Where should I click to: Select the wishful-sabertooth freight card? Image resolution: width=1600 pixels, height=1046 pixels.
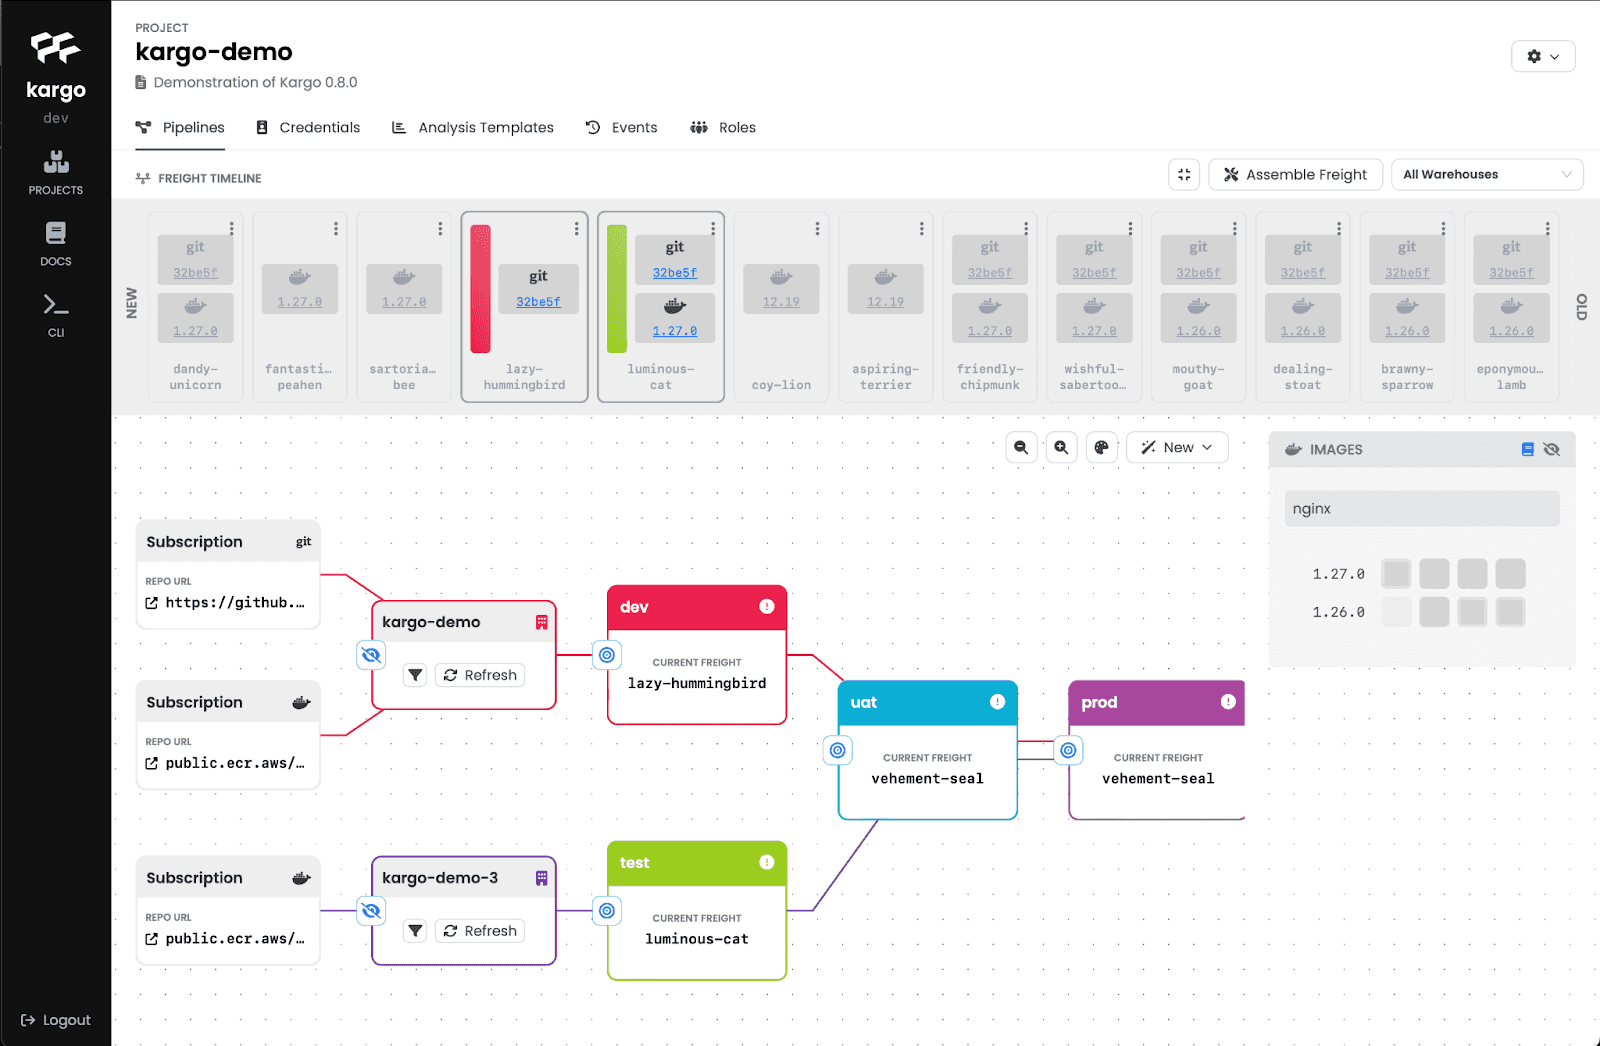coord(1093,307)
